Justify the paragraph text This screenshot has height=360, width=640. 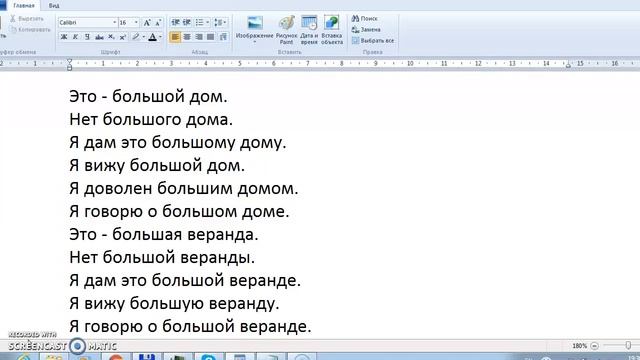pos(211,37)
